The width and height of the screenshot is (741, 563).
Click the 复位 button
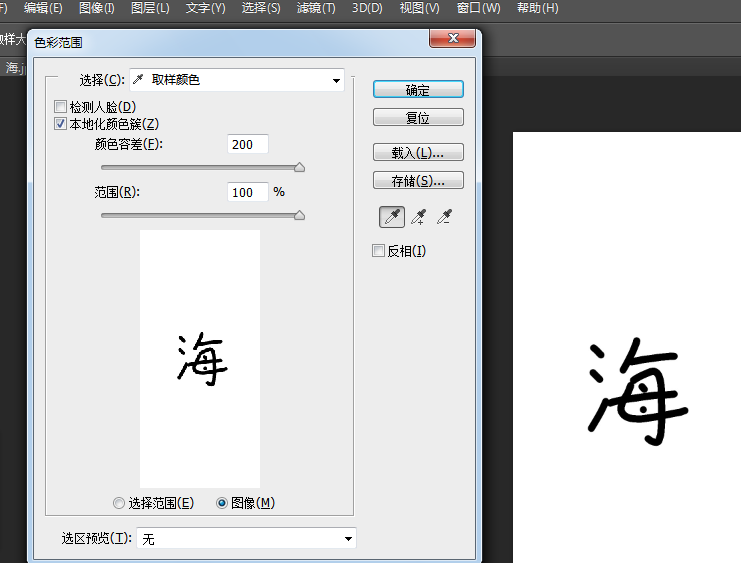[x=418, y=117]
